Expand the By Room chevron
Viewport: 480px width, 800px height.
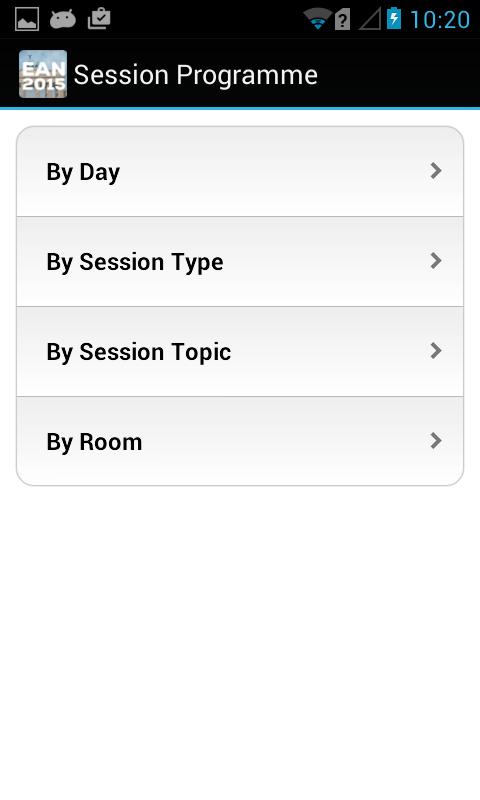click(436, 440)
